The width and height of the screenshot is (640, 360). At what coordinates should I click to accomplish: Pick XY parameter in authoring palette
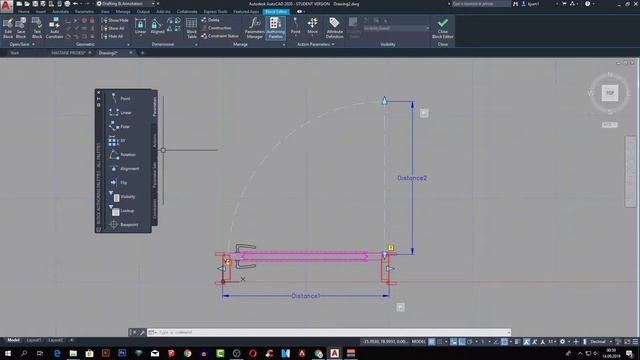coord(118,140)
